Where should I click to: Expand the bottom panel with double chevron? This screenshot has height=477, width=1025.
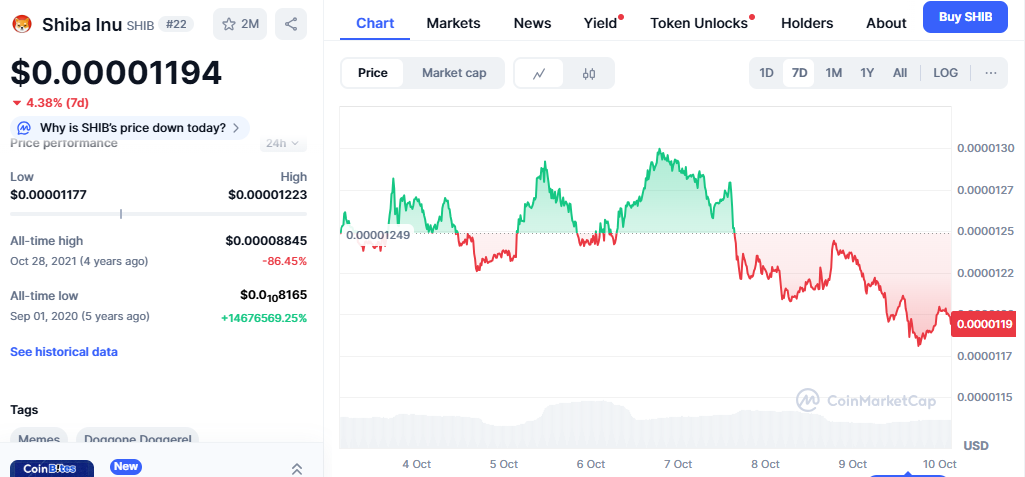297,468
